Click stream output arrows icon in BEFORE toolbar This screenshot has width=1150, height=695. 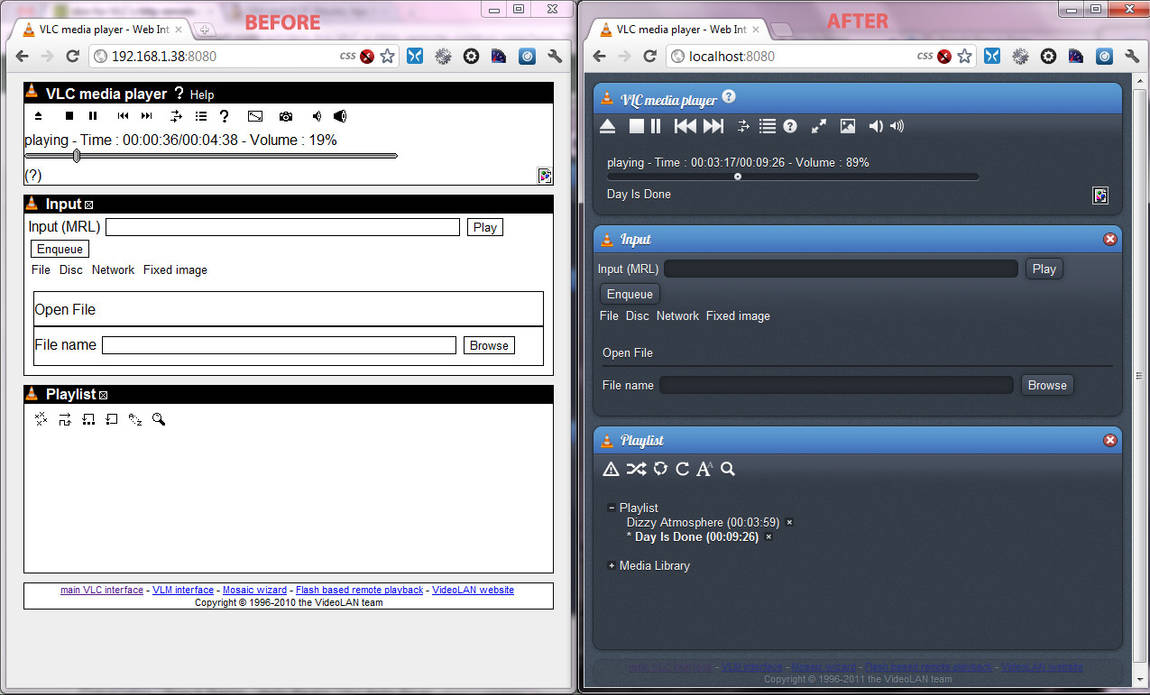point(176,116)
